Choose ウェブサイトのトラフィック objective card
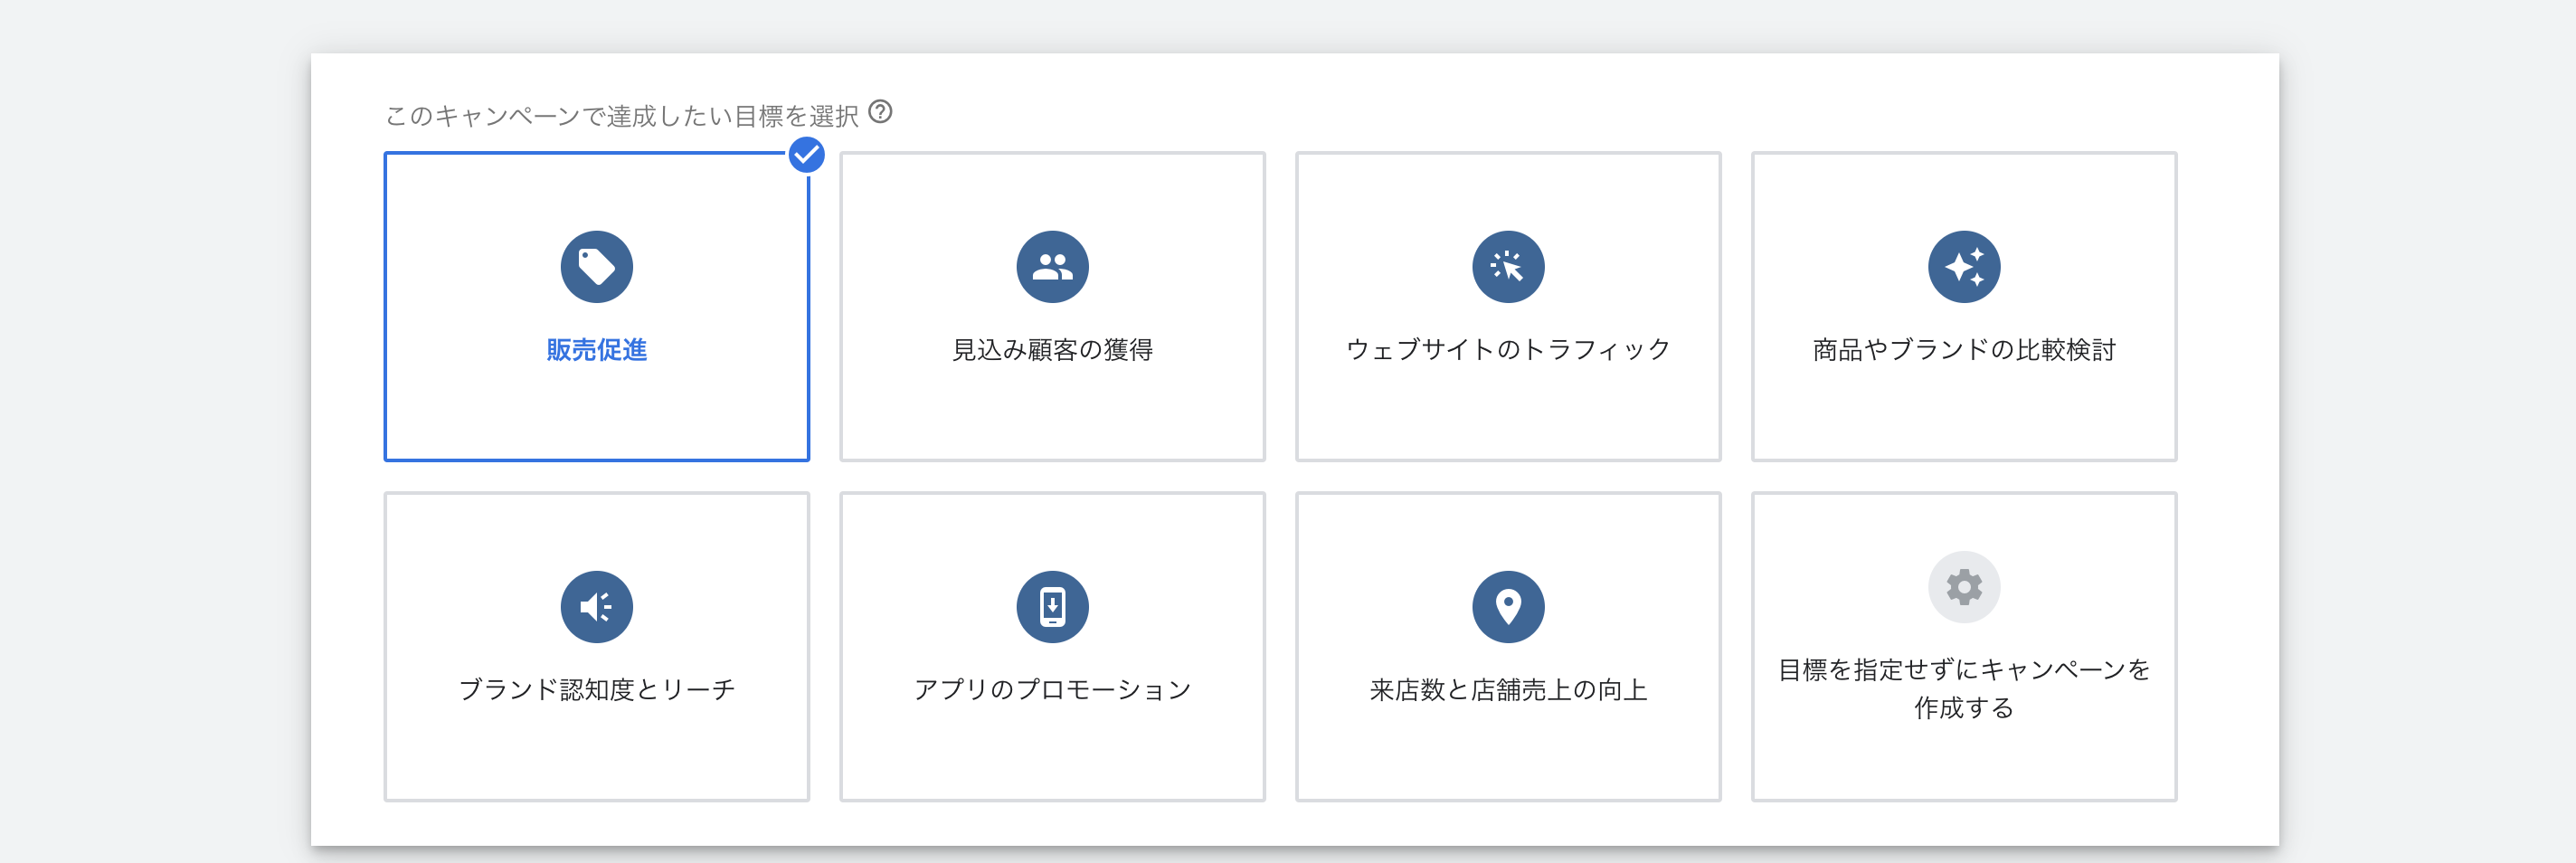The width and height of the screenshot is (2576, 863). 1508,306
